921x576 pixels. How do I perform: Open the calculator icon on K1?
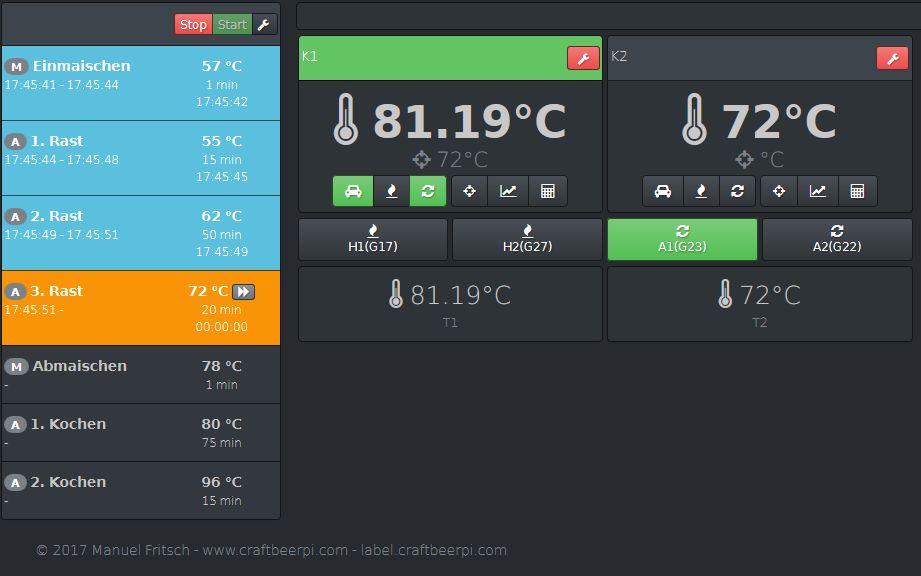tap(548, 191)
